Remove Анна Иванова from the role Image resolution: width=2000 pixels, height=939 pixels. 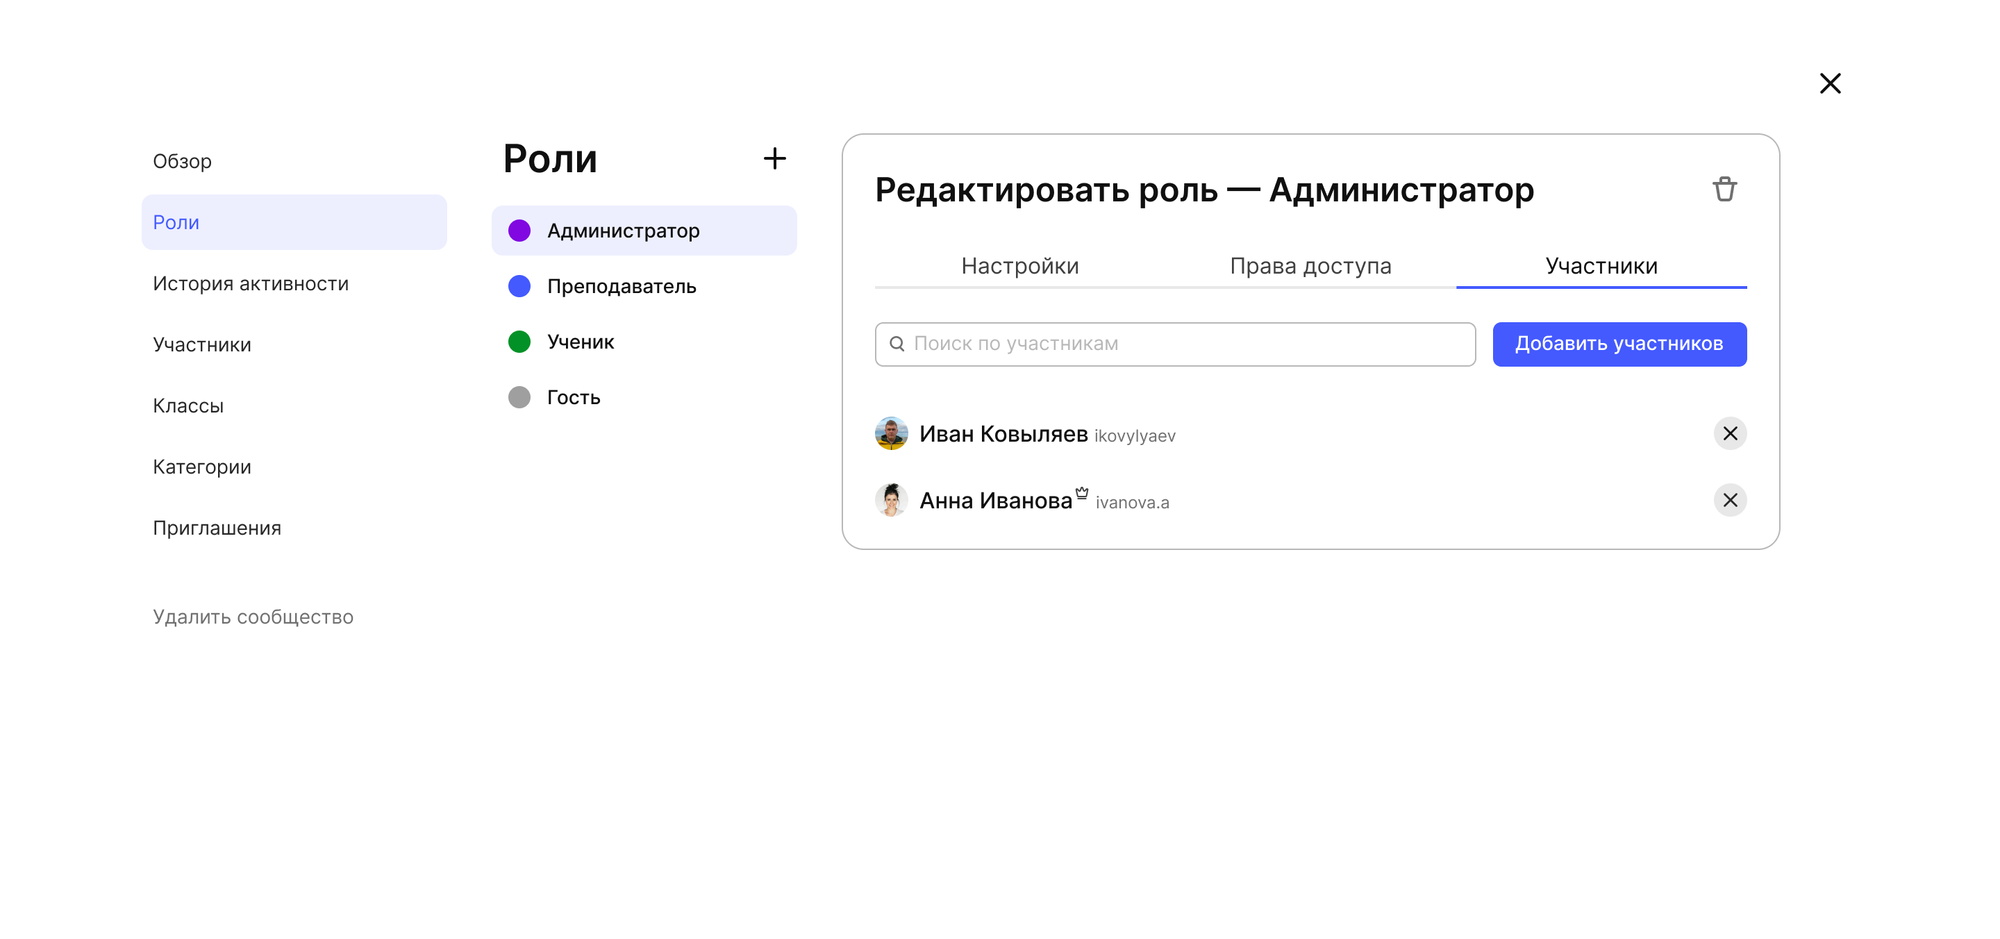(x=1730, y=500)
